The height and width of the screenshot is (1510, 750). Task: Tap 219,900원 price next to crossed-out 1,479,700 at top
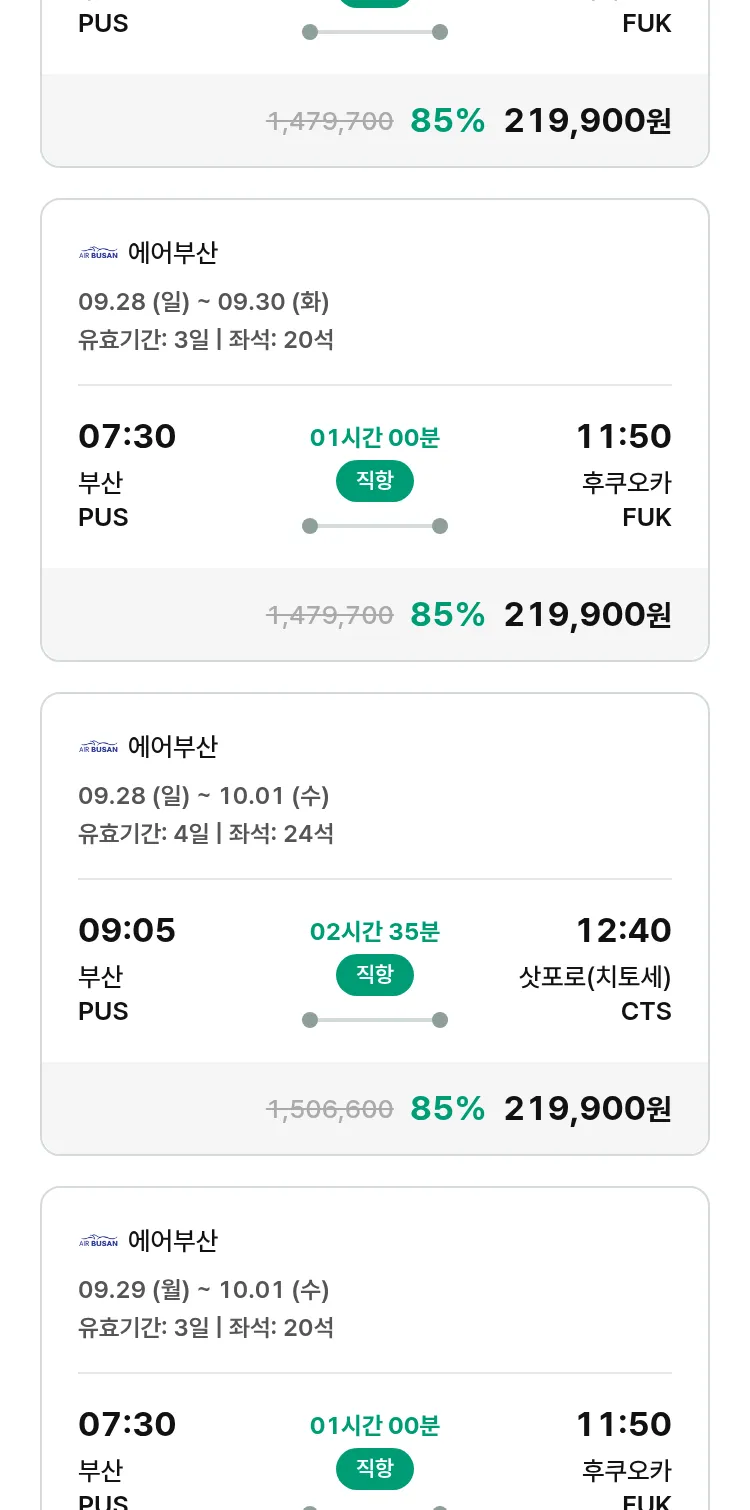click(x=587, y=121)
